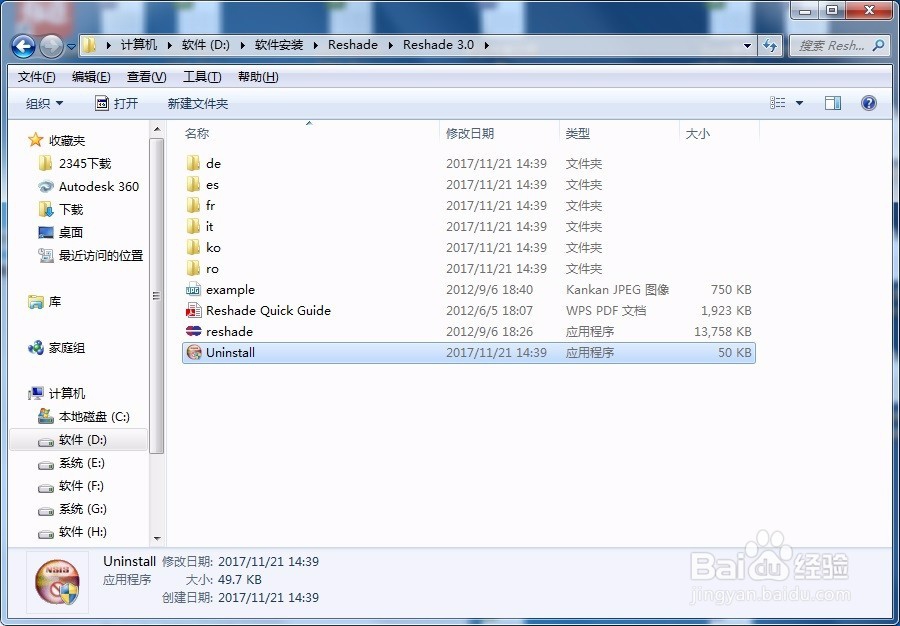This screenshot has height=626, width=900.
Task: Click the 2012/6/5 18:07 date cell
Action: (x=490, y=310)
